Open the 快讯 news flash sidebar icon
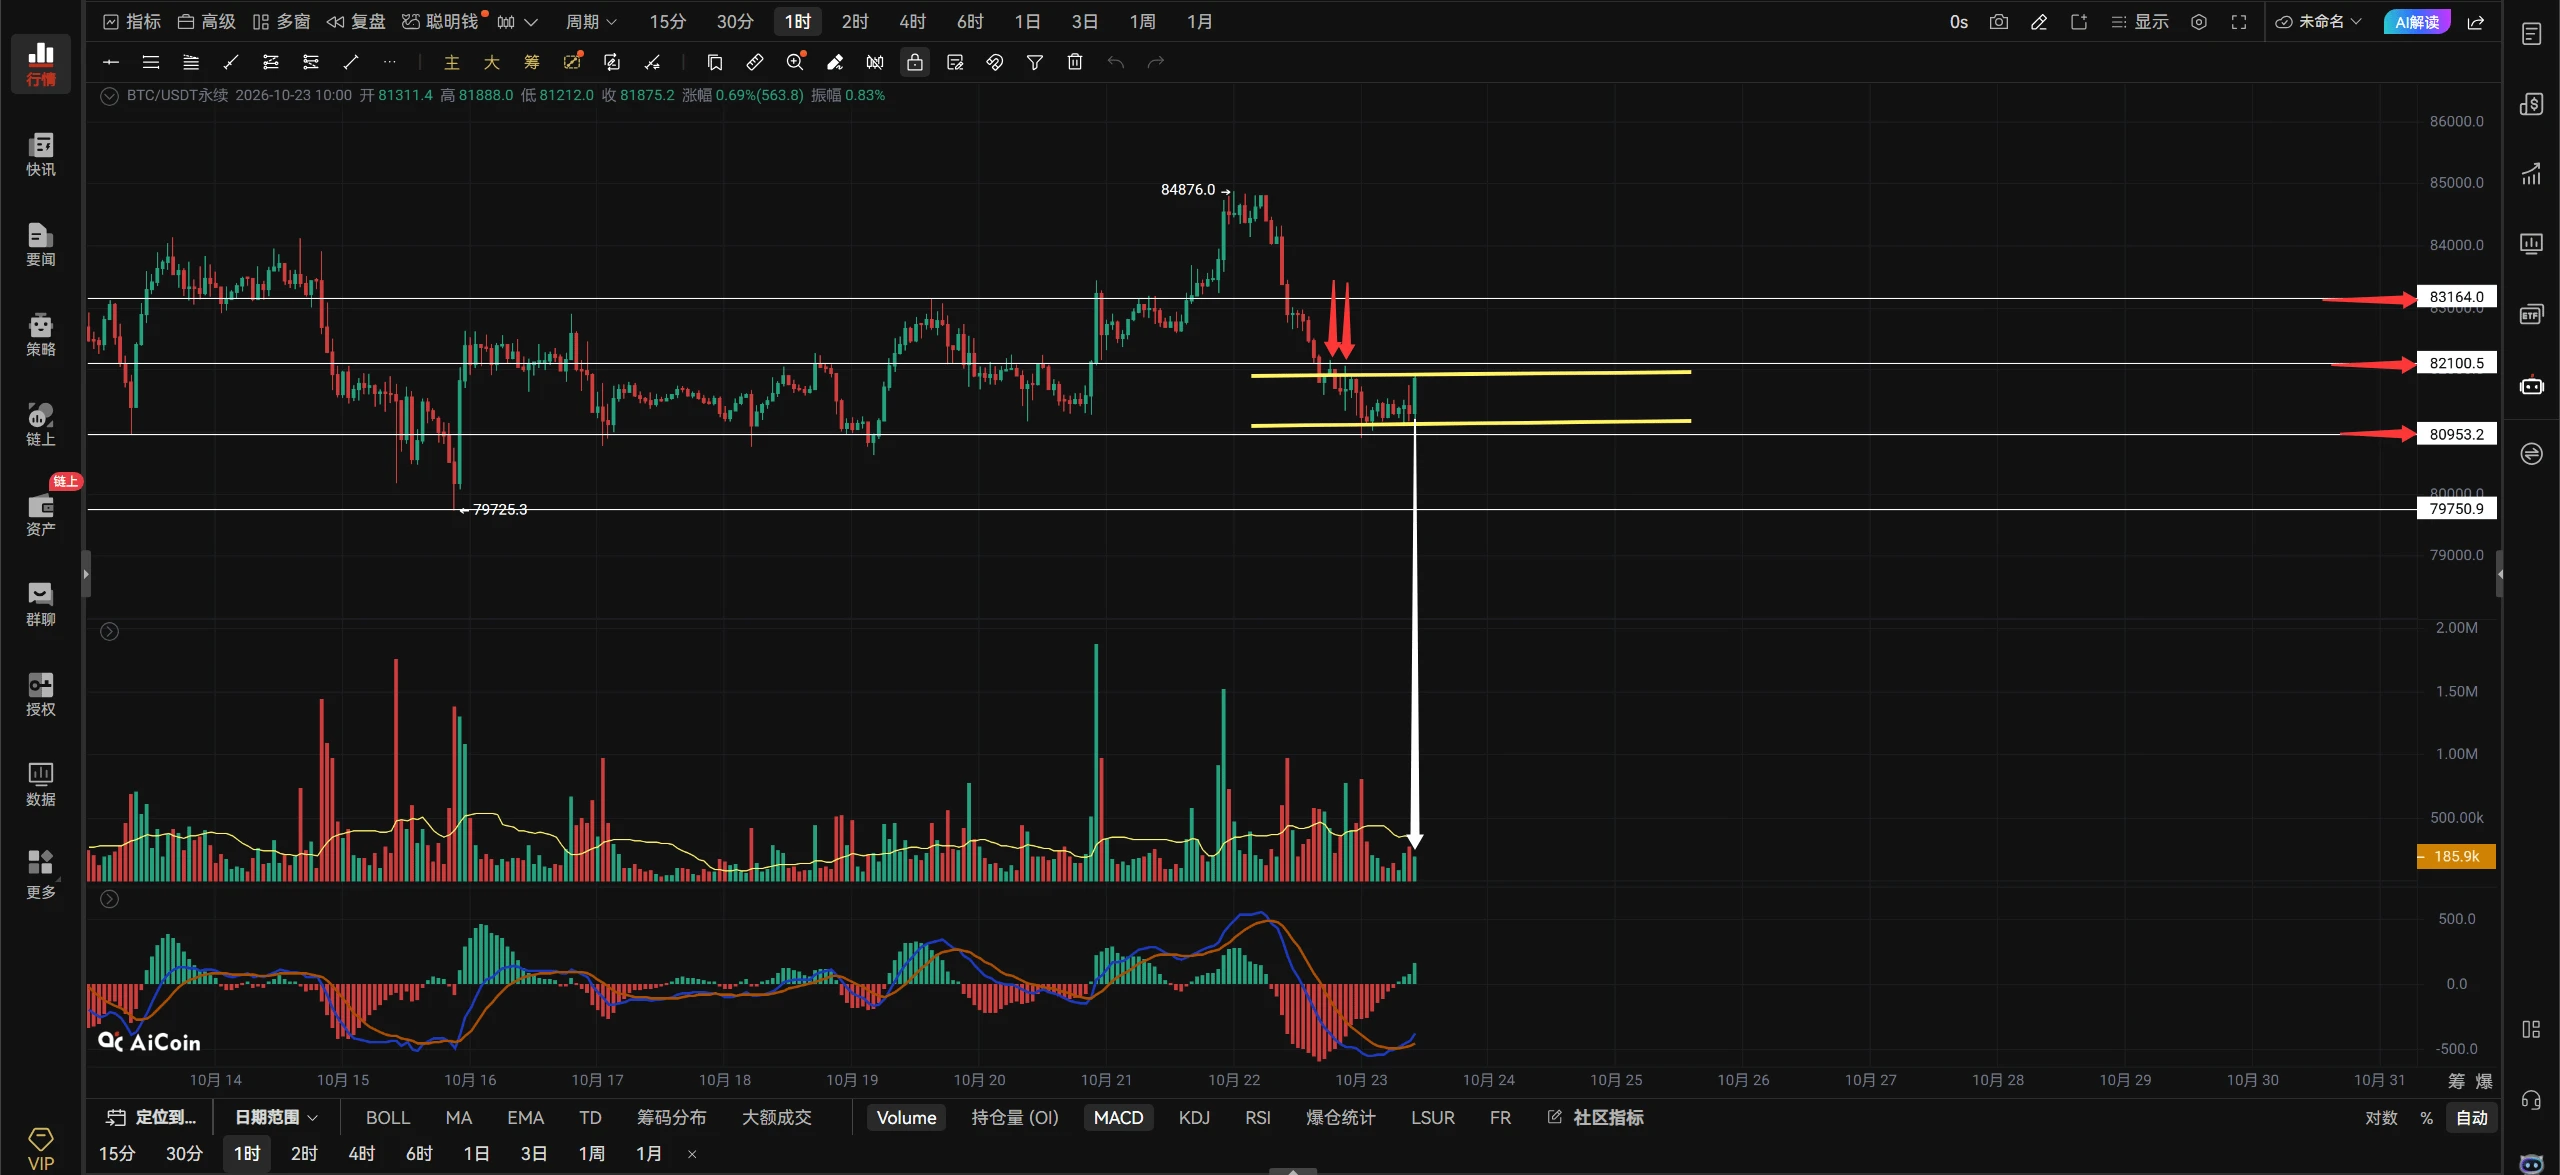The image size is (2560, 1175). click(x=40, y=153)
